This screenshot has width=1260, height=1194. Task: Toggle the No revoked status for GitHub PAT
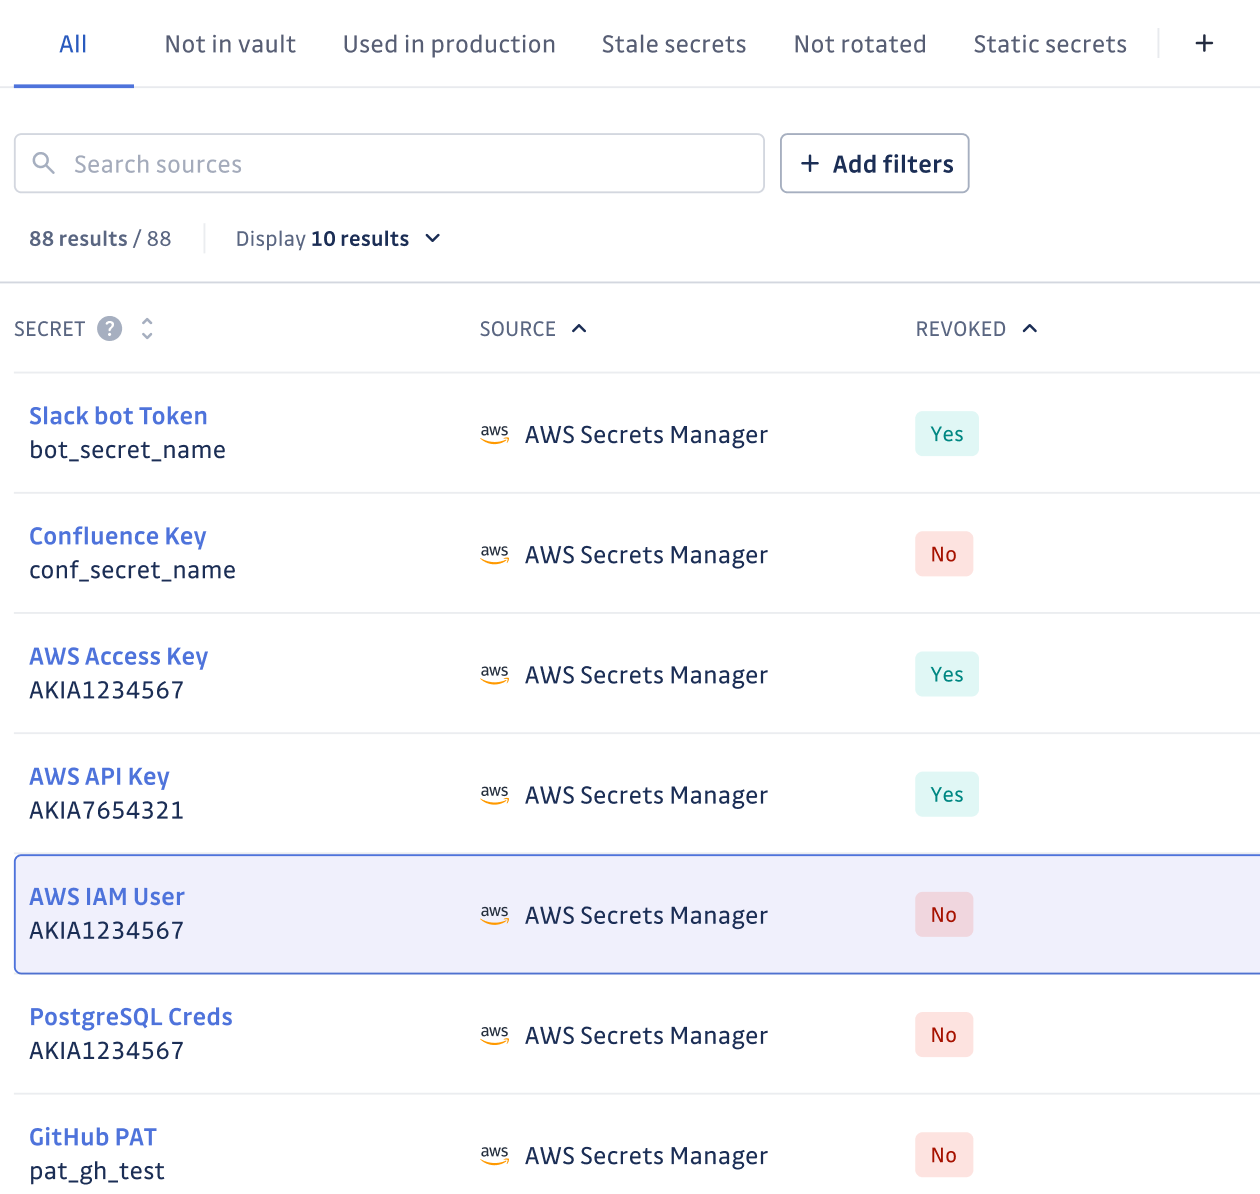(x=943, y=1155)
